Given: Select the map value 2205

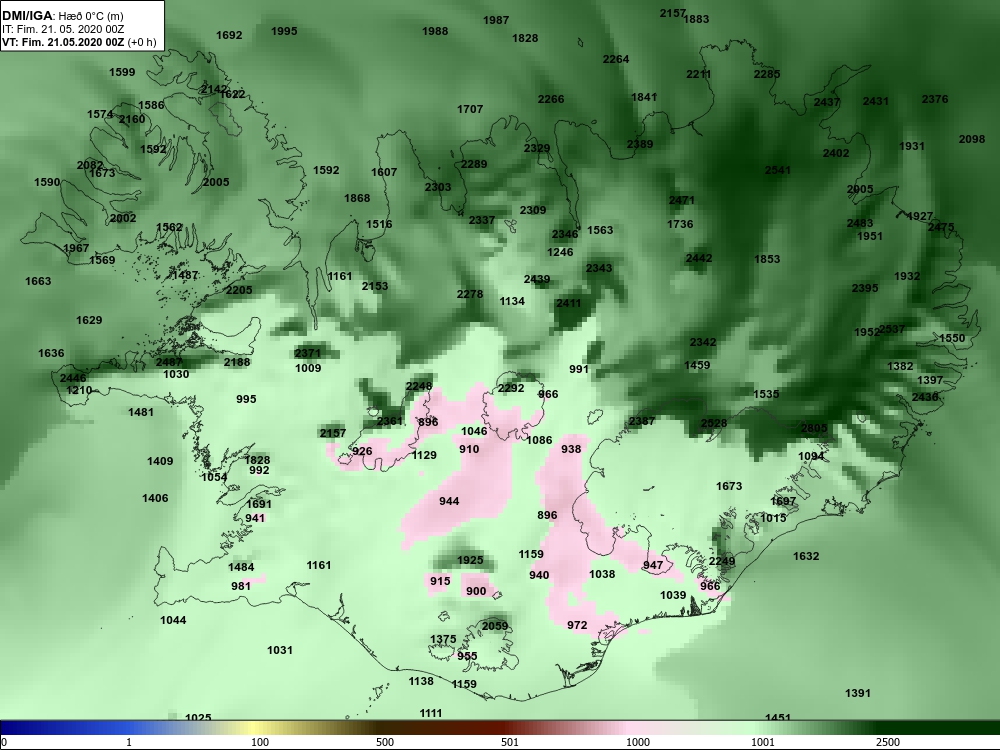Looking at the screenshot, I should tap(239, 290).
